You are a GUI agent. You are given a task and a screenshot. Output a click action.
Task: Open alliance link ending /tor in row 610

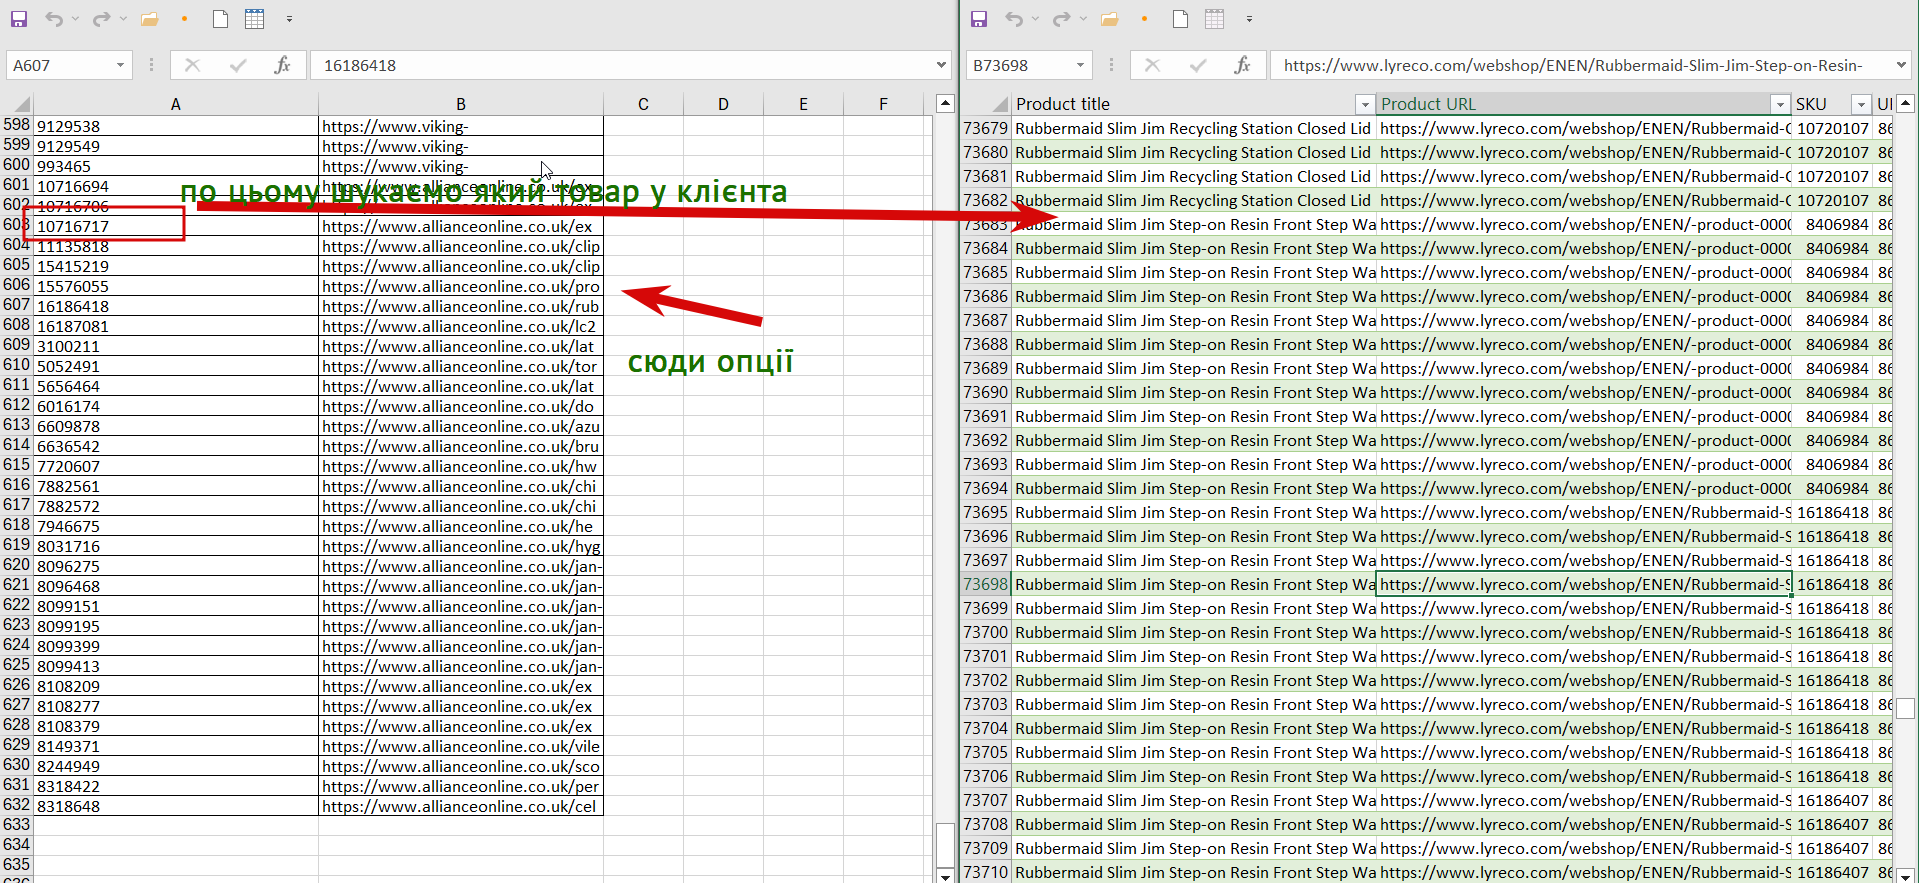tap(461, 366)
